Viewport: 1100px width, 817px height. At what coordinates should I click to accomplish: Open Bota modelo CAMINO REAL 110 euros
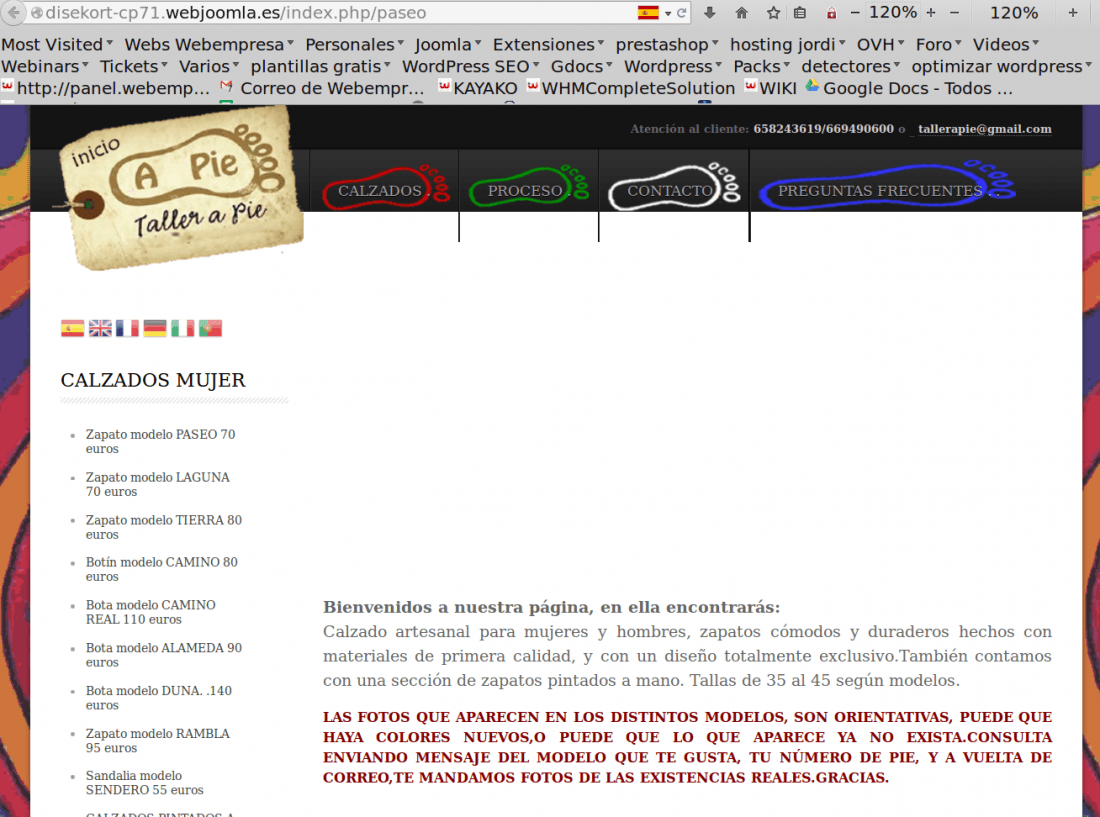click(151, 612)
